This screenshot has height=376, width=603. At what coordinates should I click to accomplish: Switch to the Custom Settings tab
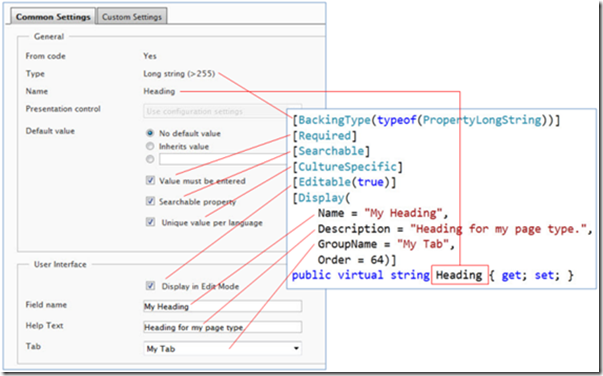132,17
